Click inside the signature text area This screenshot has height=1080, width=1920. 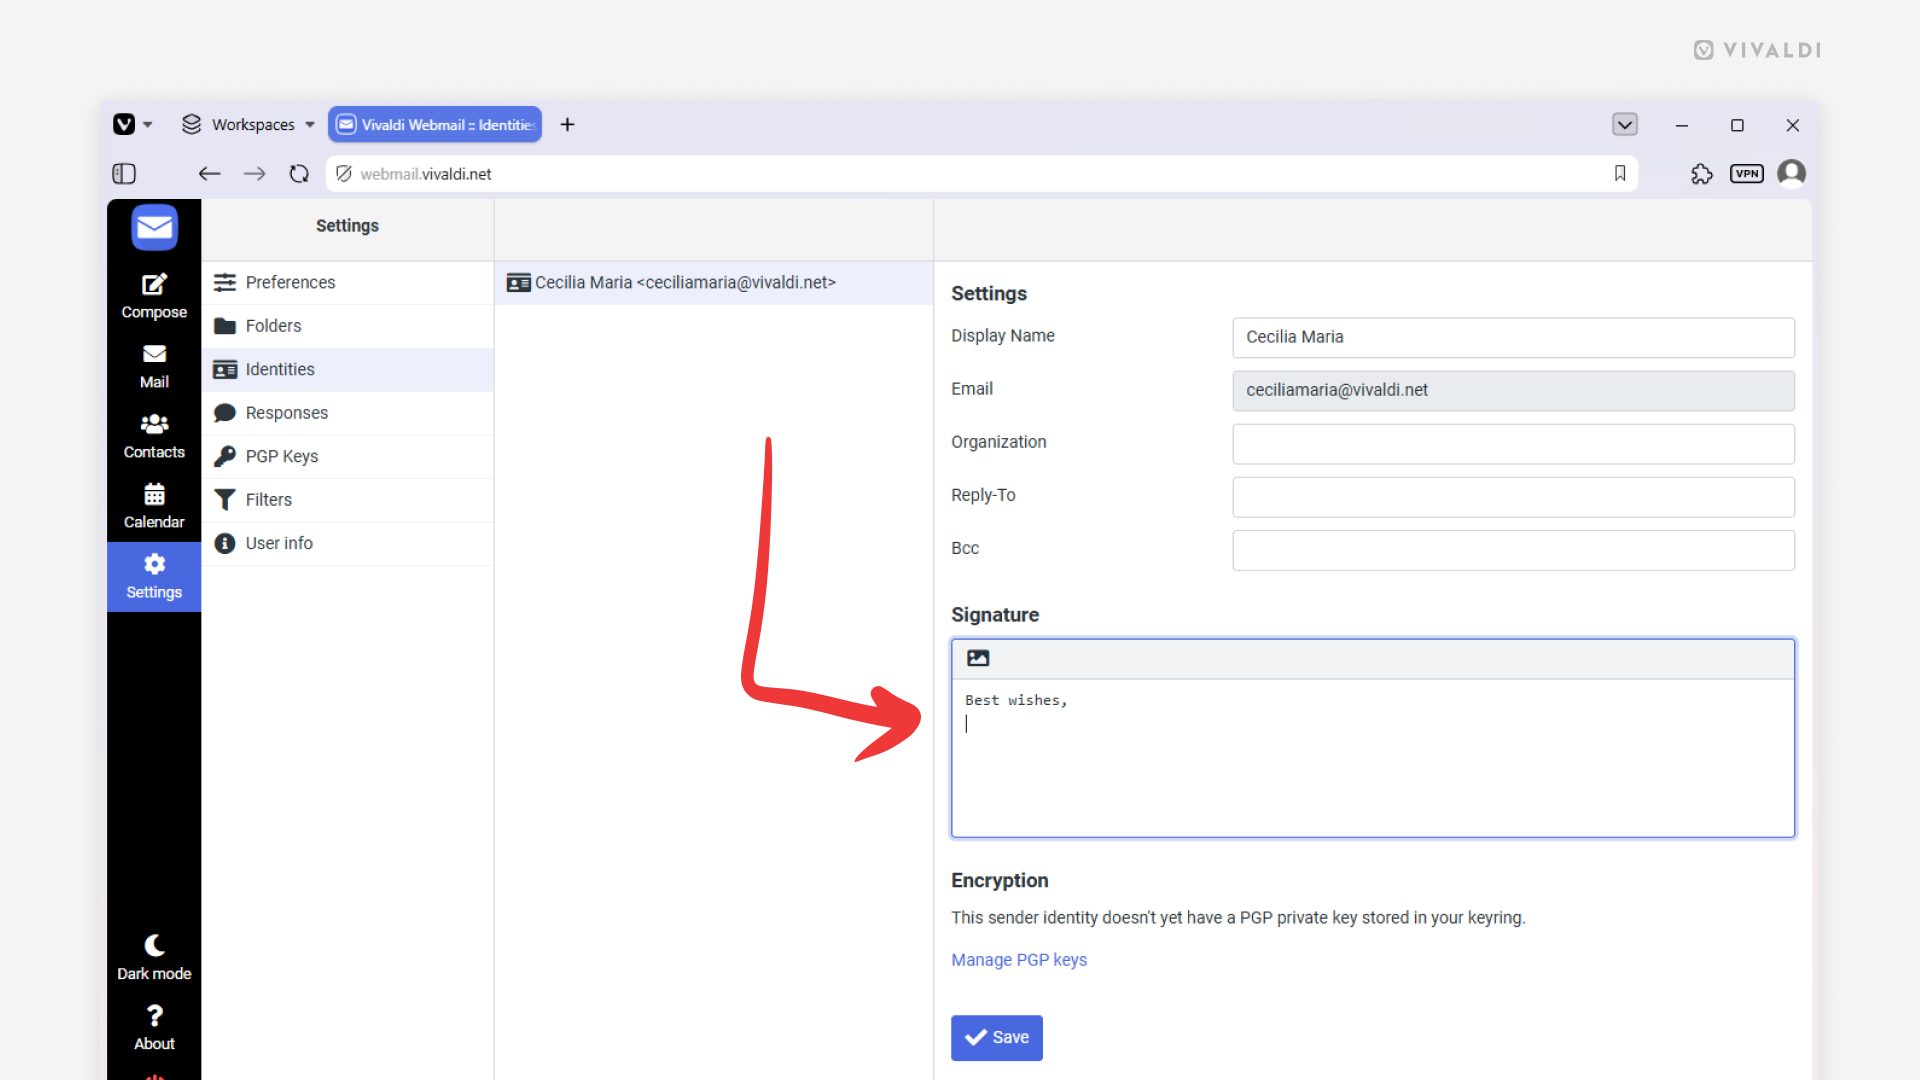coord(1373,757)
